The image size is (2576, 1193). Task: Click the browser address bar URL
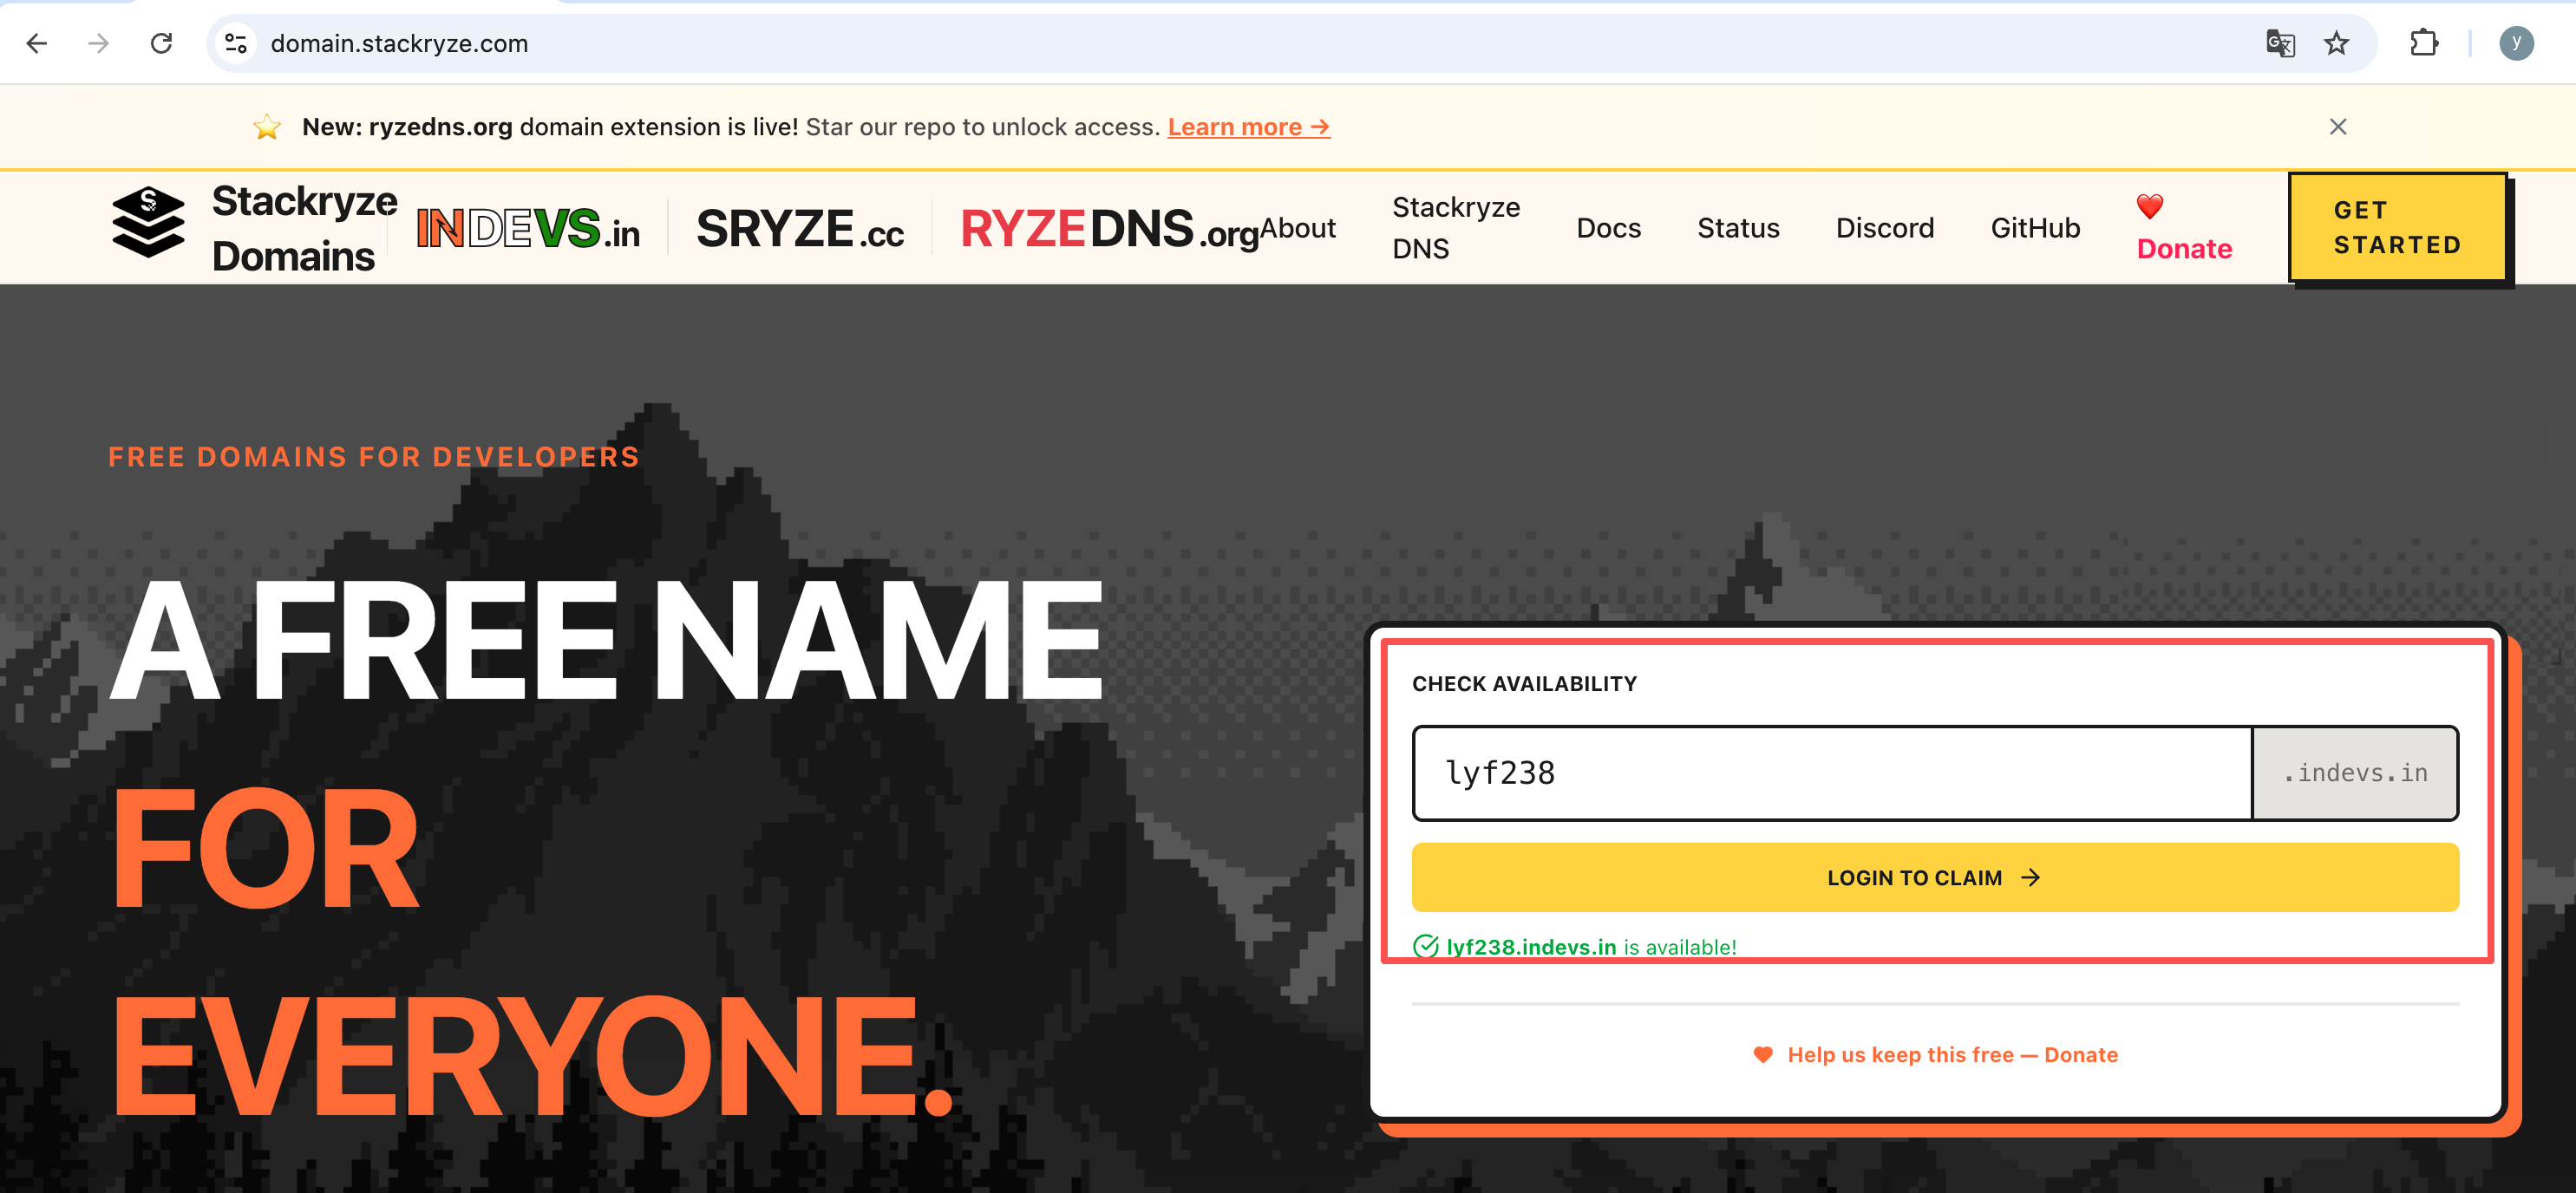[x=399, y=43]
